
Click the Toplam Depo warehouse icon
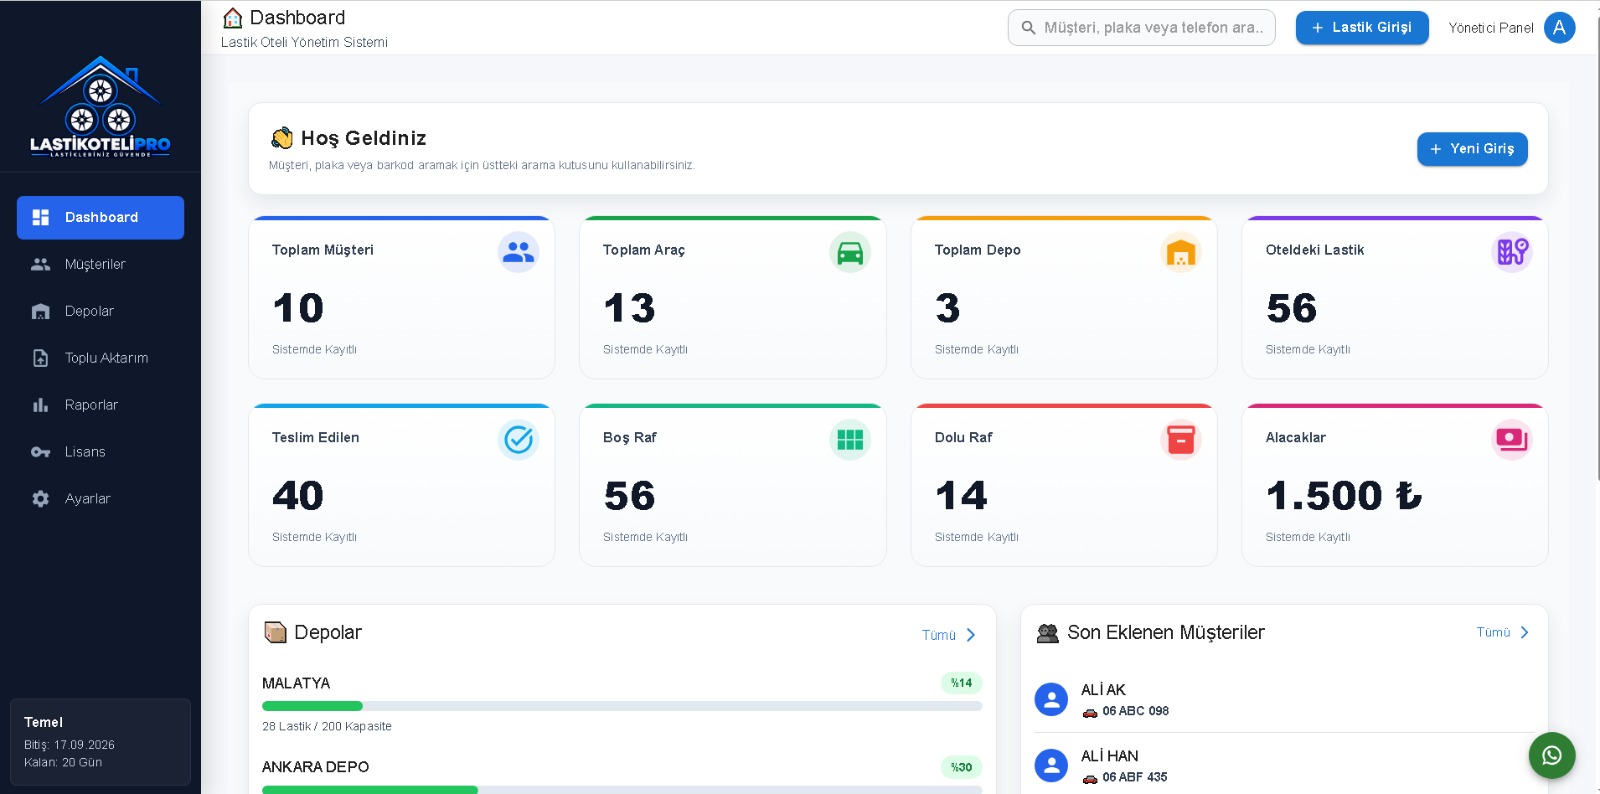click(1181, 252)
